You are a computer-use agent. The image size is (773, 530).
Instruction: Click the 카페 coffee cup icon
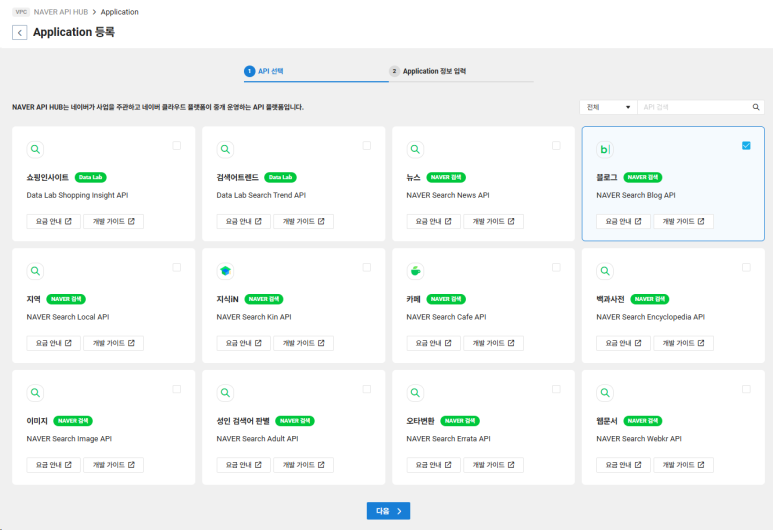pyautogui.click(x=415, y=271)
